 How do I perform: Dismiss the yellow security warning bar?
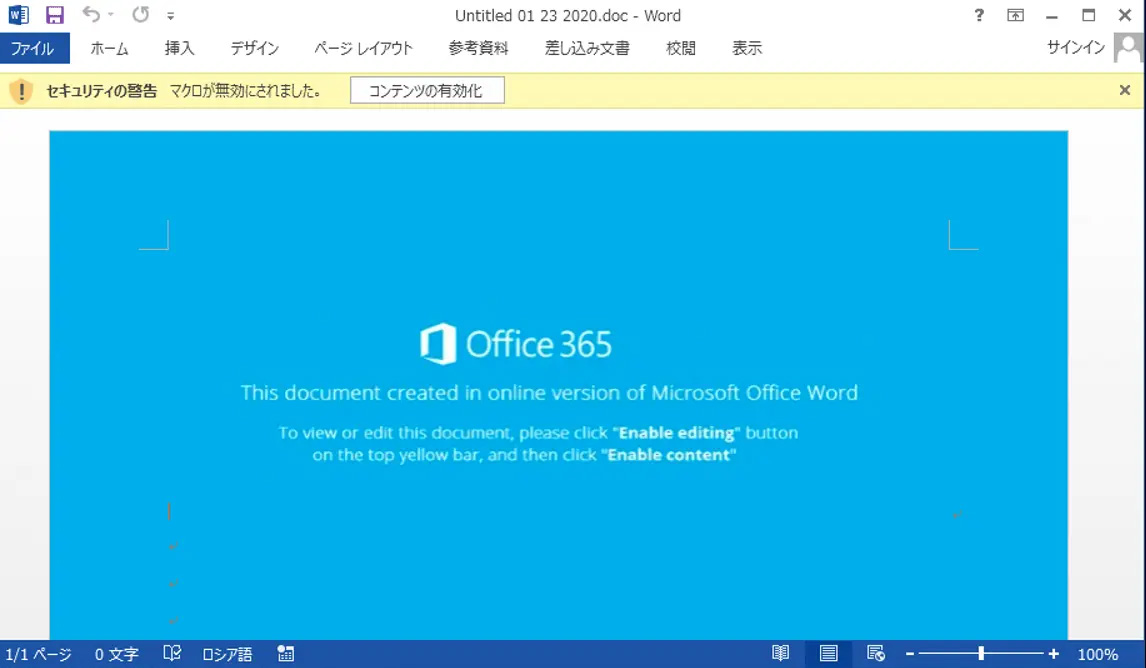click(1125, 90)
